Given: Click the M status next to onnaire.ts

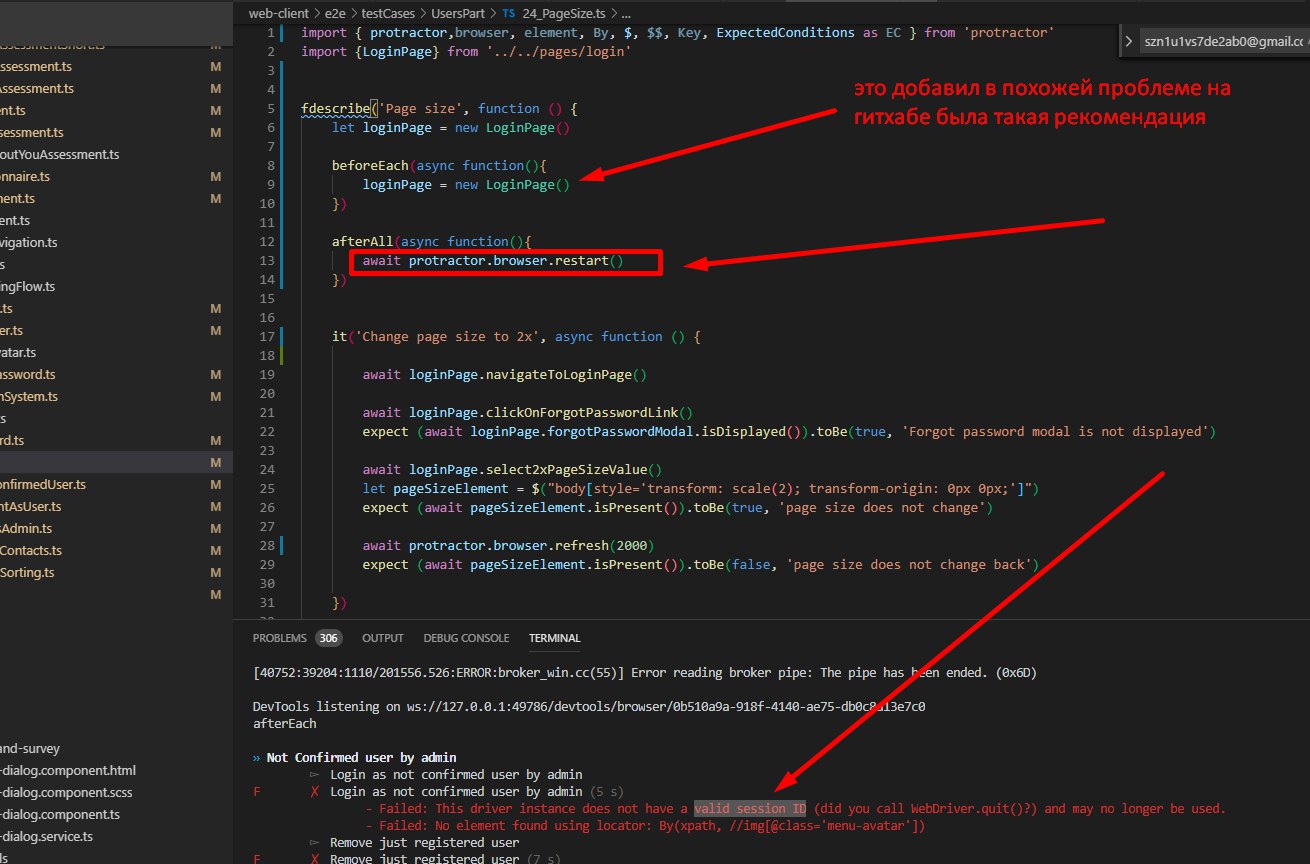Looking at the screenshot, I should click(215, 176).
